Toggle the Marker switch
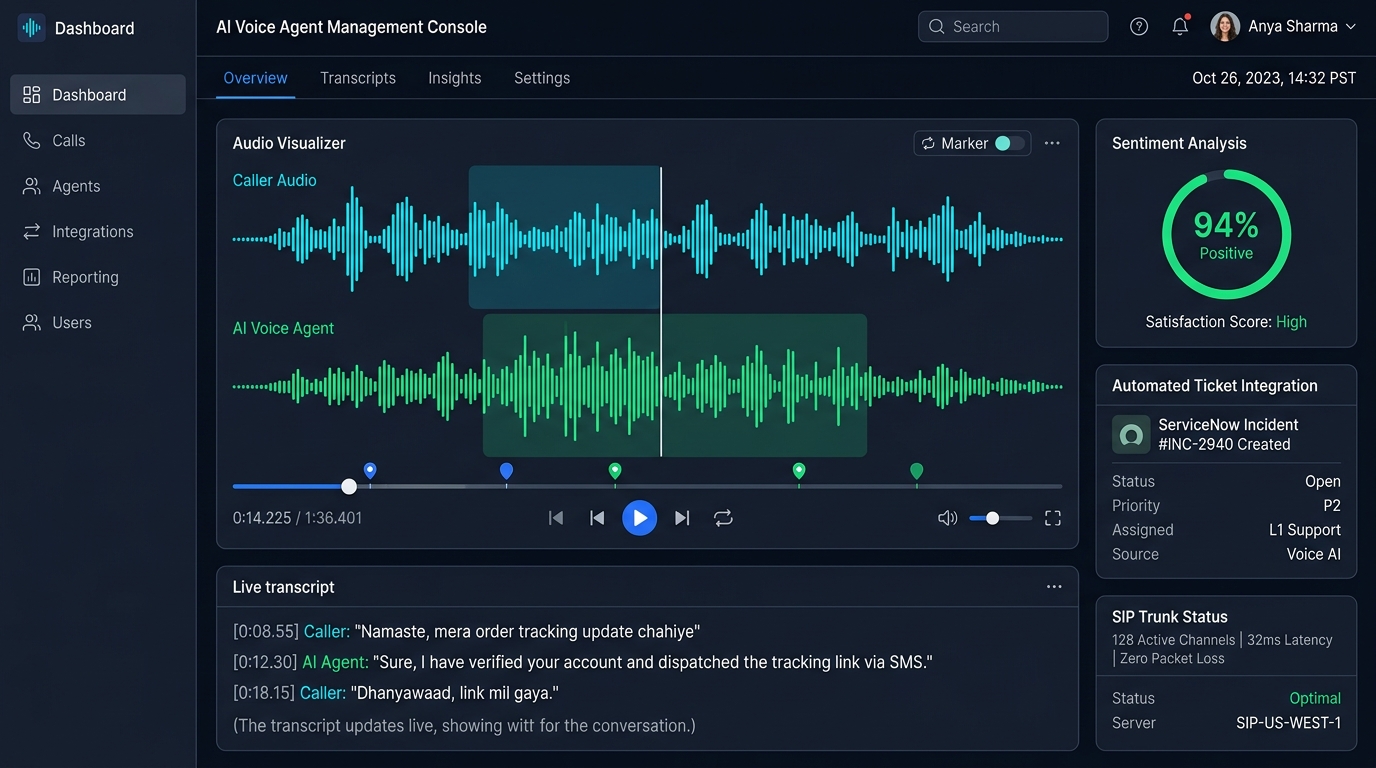The width and height of the screenshot is (1376, 768). [x=1010, y=143]
